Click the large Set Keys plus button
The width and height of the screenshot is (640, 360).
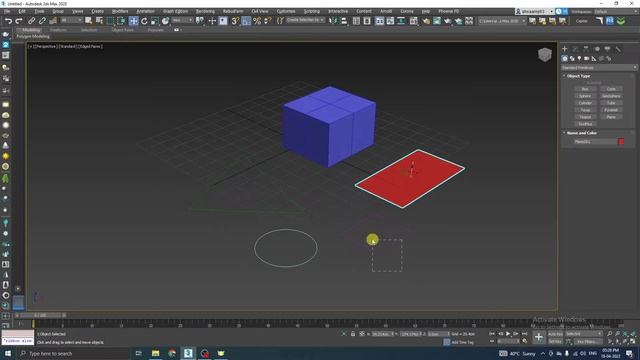pos(539,337)
